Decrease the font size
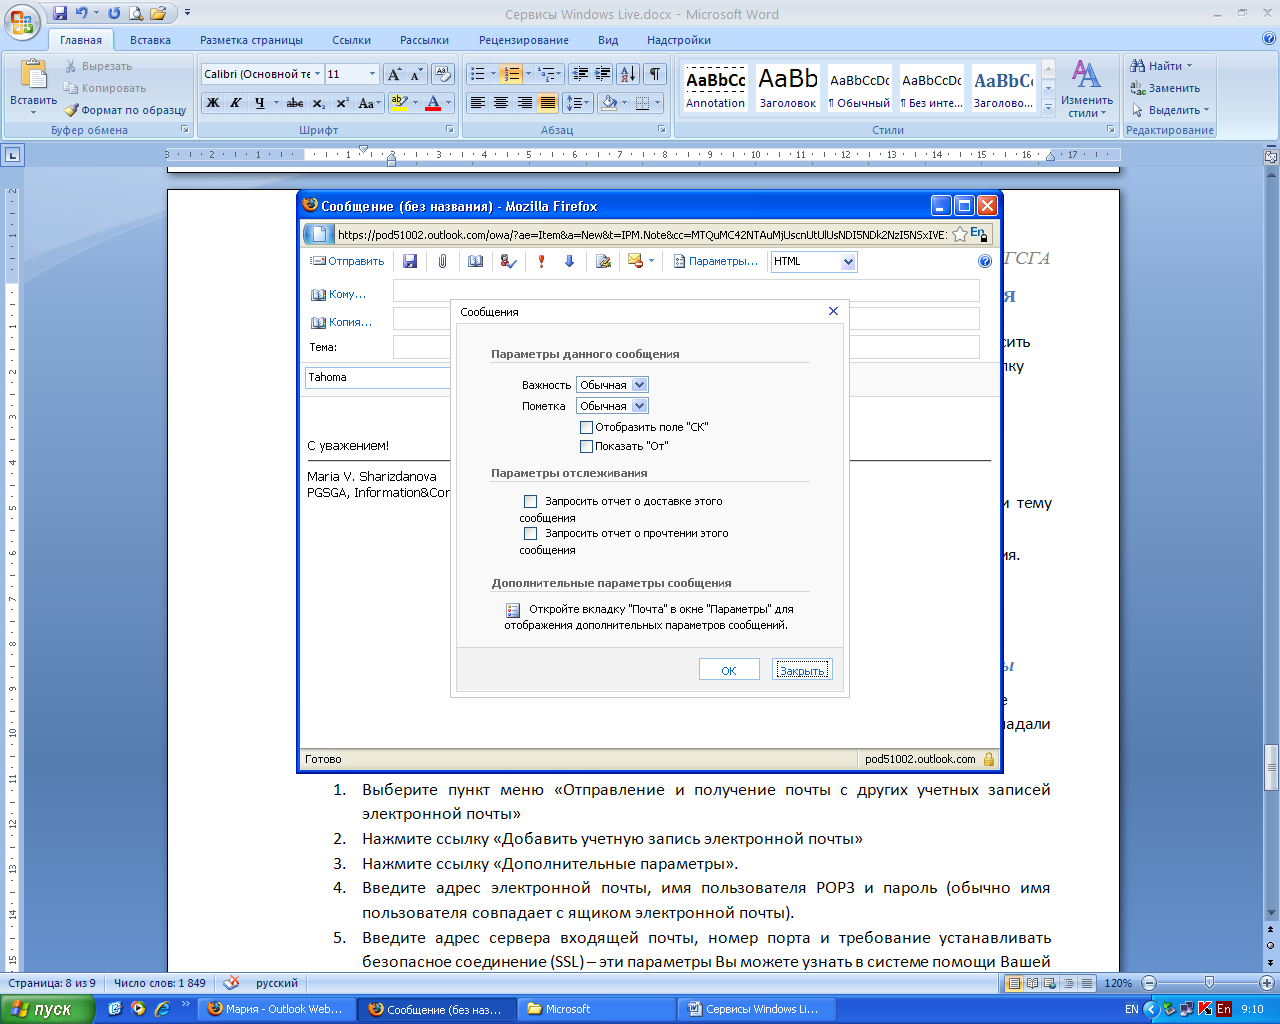 coord(416,74)
